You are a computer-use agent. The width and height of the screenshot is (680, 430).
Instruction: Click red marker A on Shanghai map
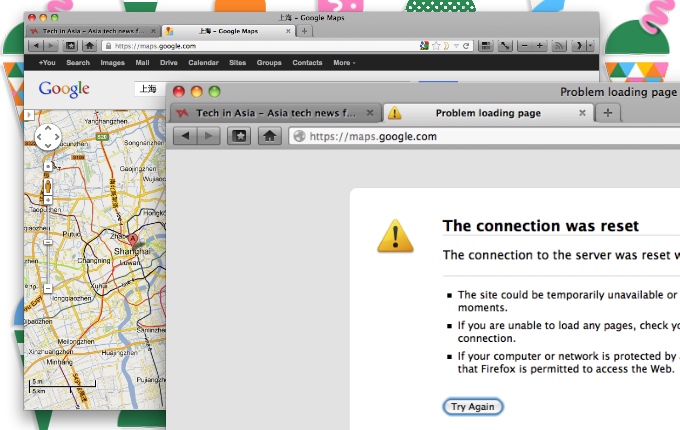(133, 239)
